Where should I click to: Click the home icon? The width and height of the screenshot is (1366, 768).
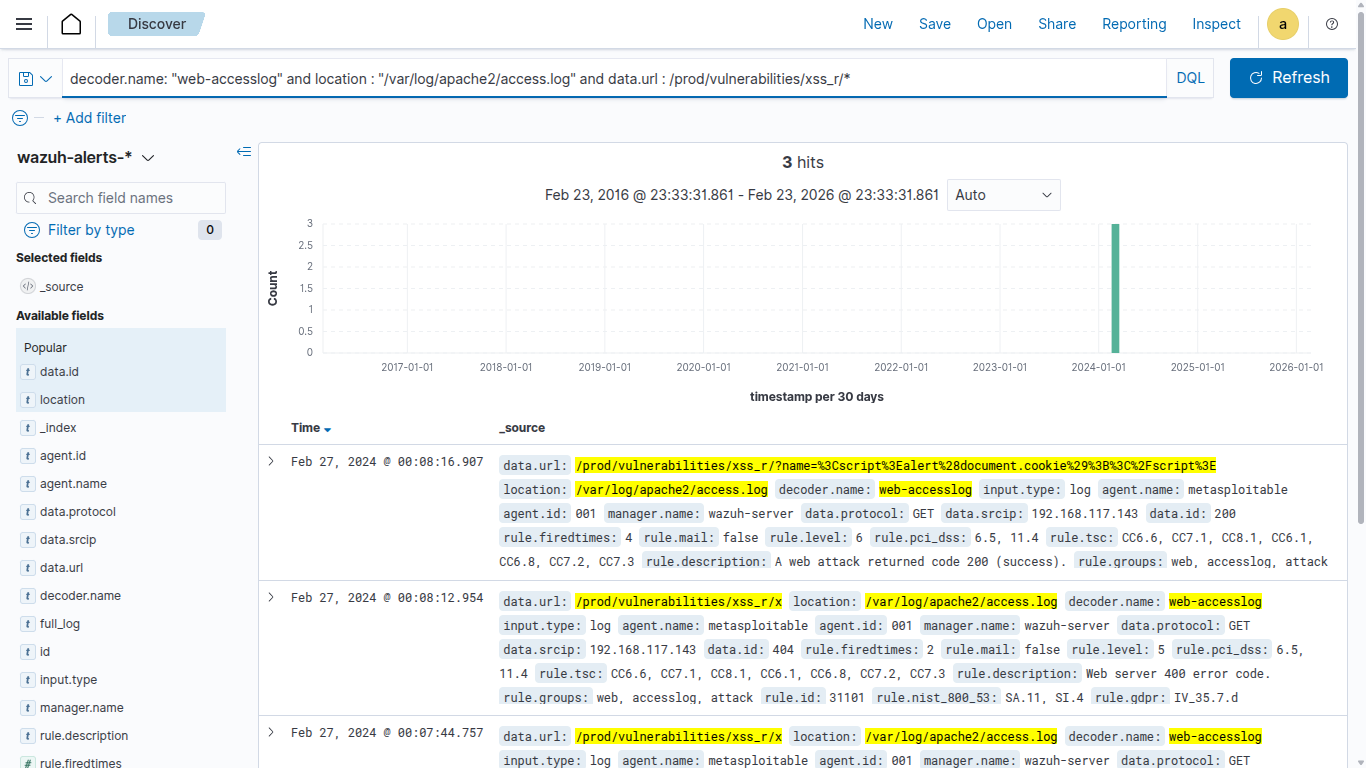coord(71,24)
